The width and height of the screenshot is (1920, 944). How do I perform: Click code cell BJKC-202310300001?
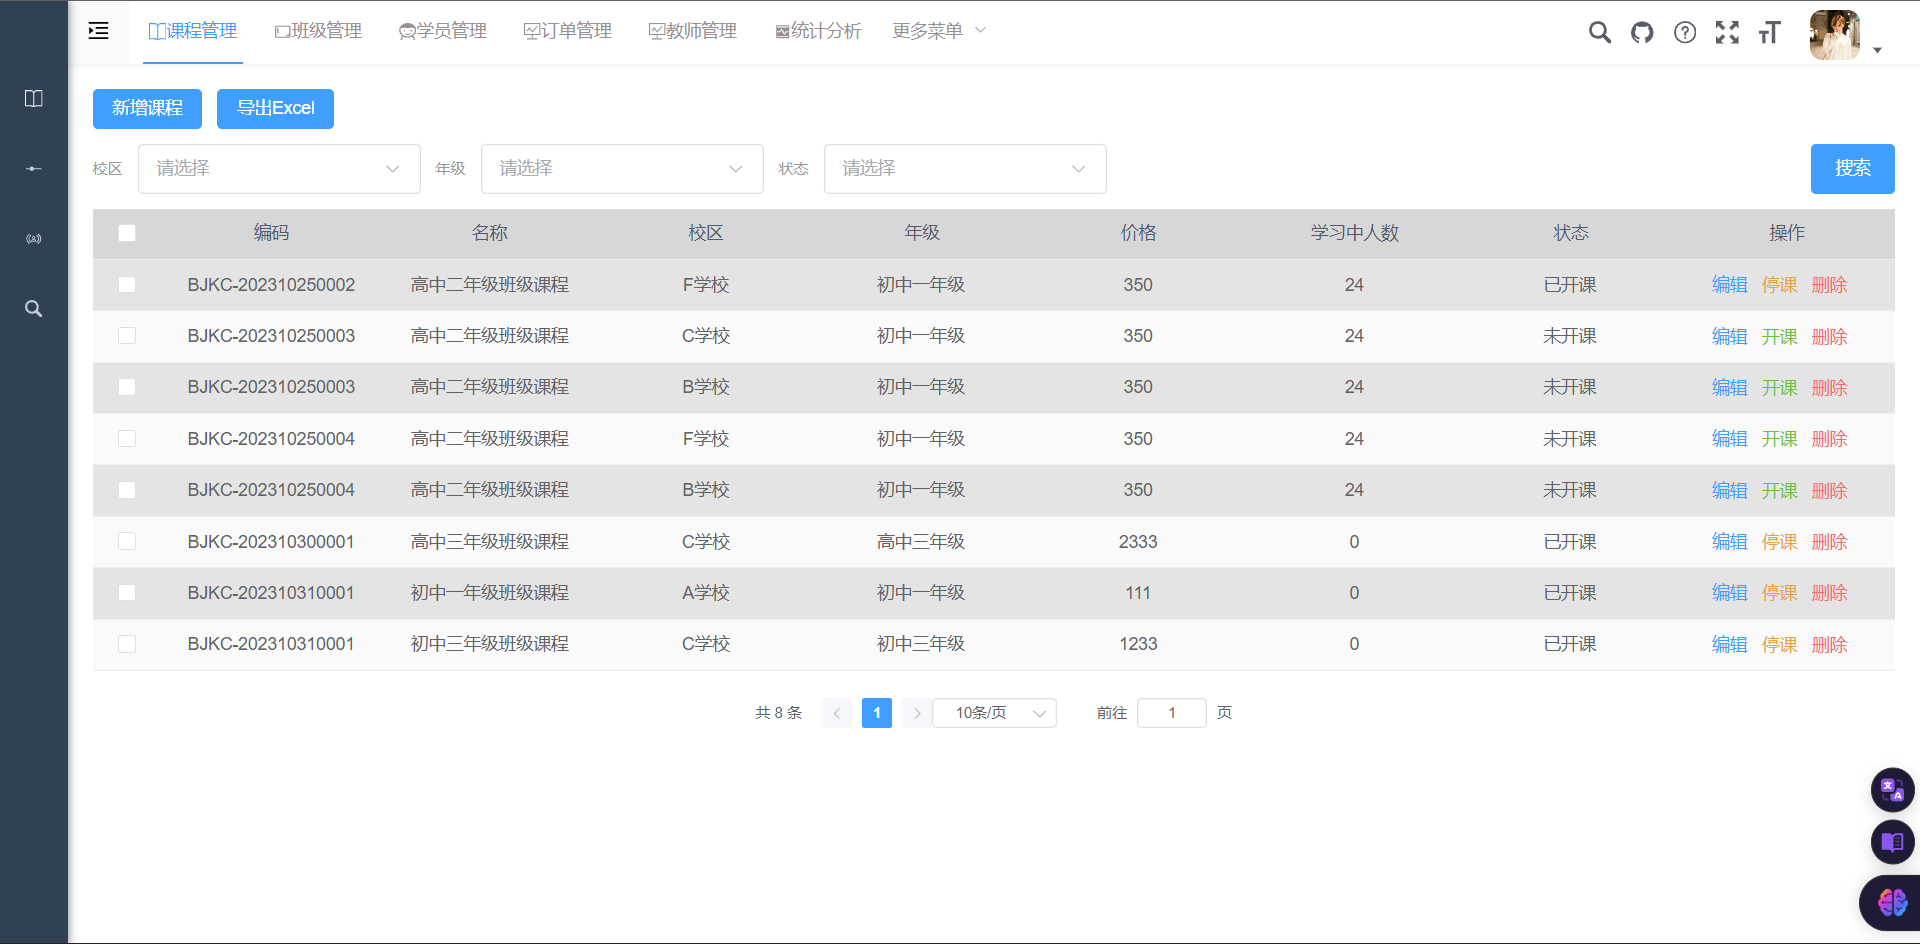(x=271, y=542)
